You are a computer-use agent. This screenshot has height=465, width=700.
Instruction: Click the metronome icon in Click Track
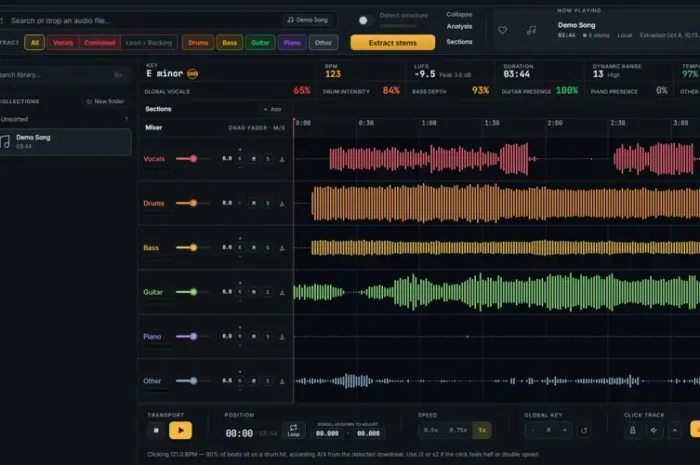(x=633, y=431)
